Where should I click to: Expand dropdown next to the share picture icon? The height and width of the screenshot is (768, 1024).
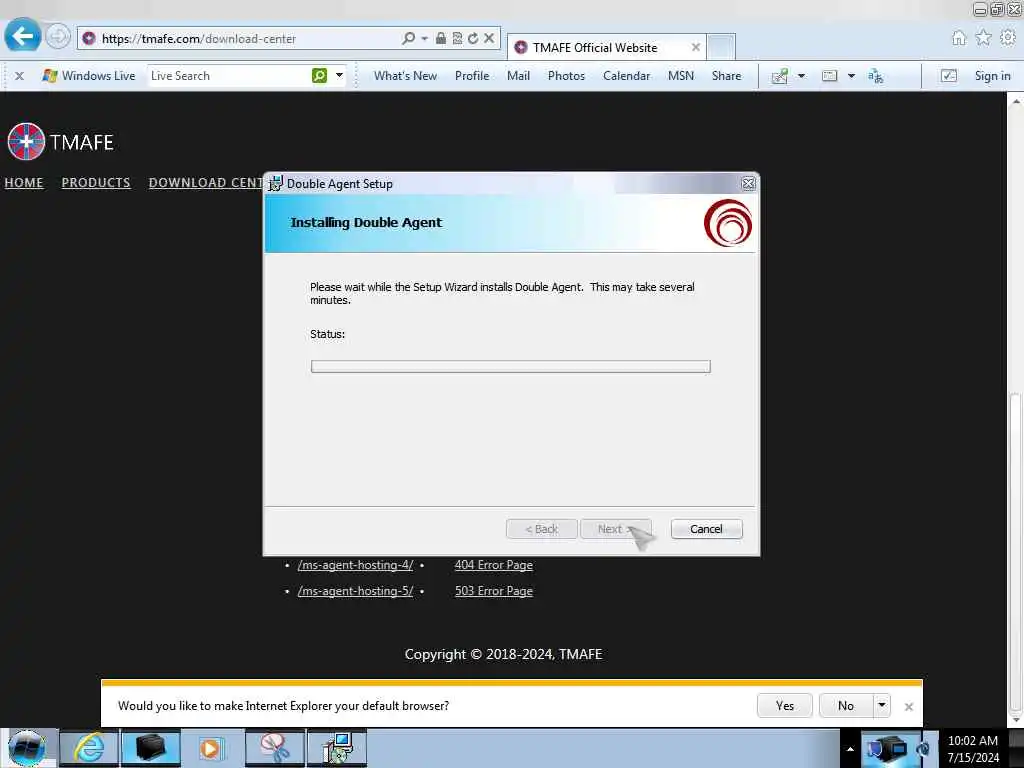tap(801, 76)
